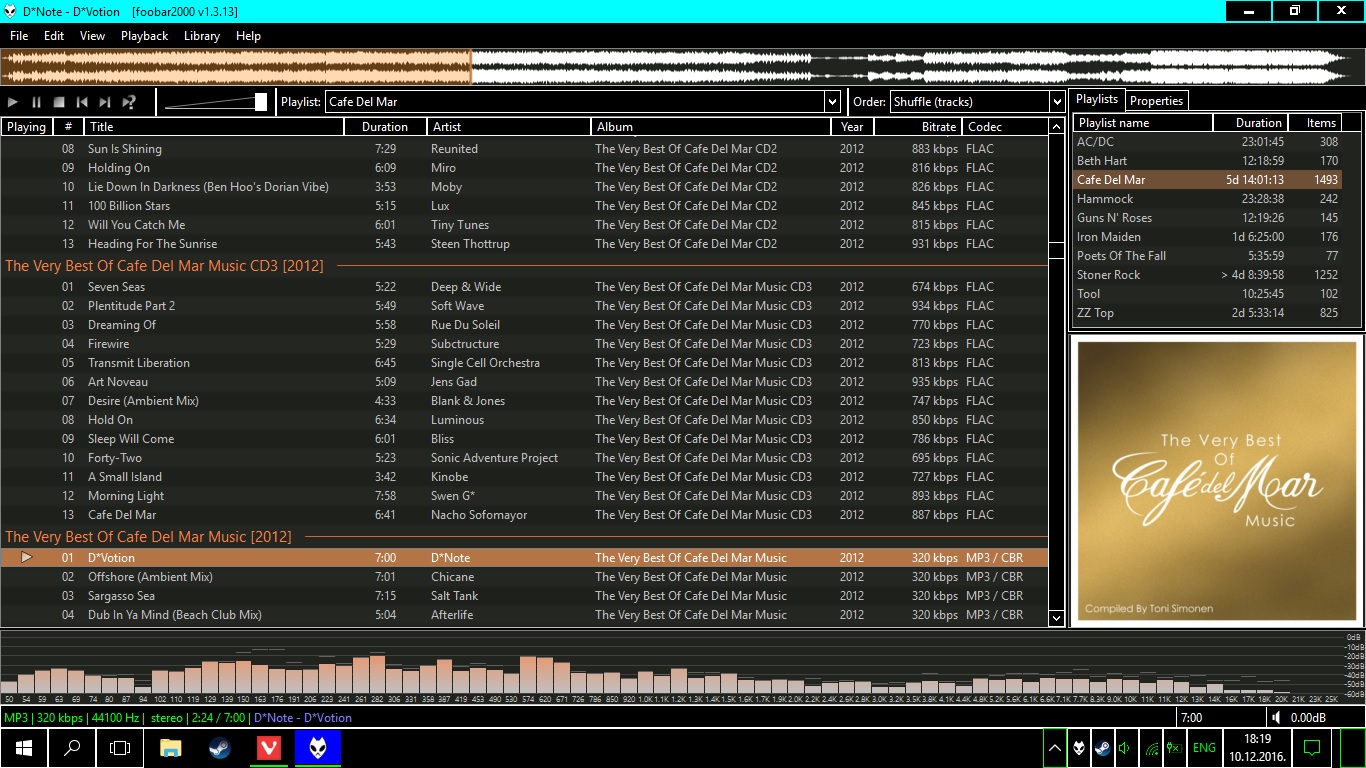Open the Help menu
This screenshot has width=1366, height=768.
click(248, 35)
